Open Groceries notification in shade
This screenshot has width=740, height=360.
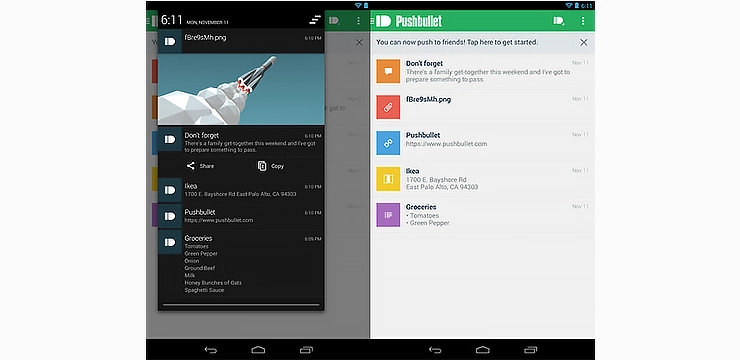coord(241,263)
